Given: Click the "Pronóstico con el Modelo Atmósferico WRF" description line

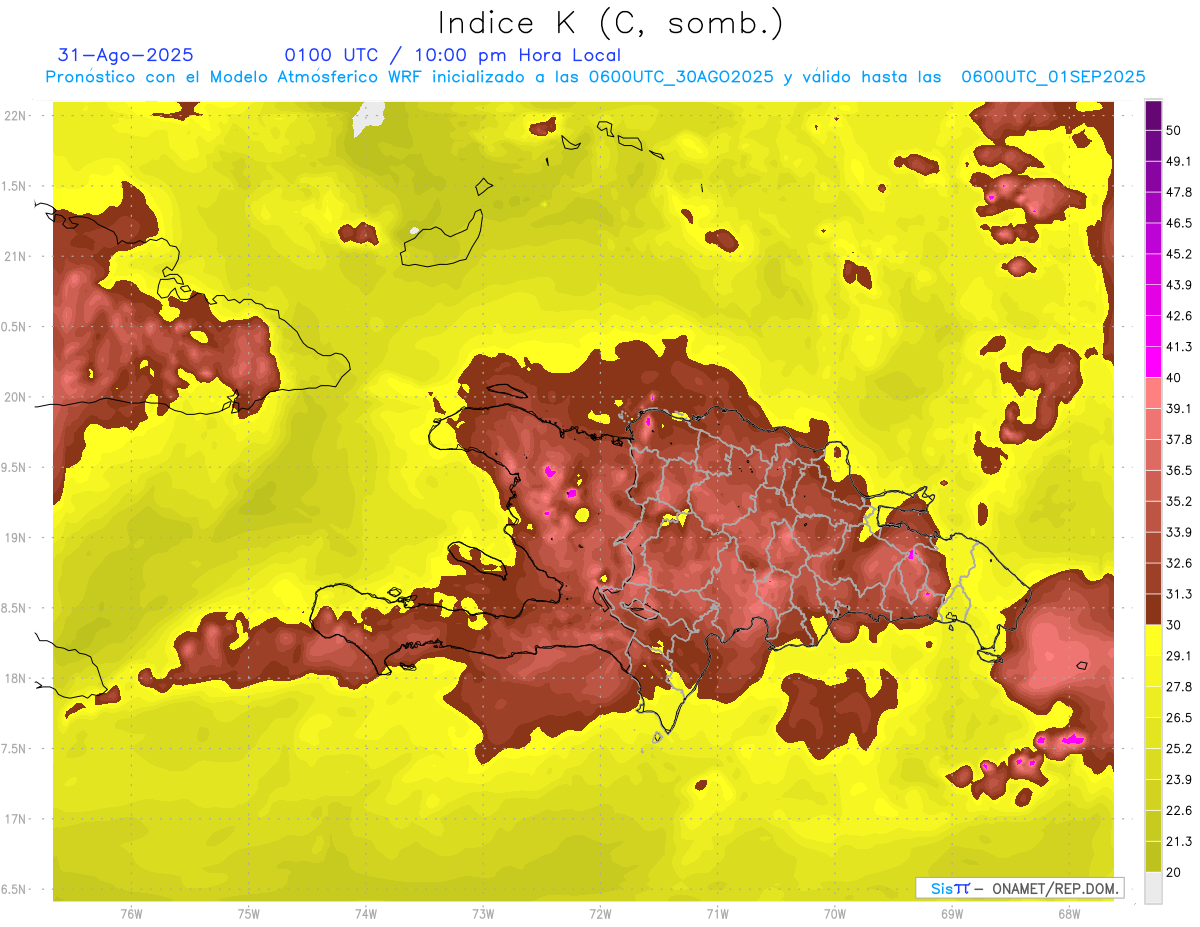Looking at the screenshot, I should (595, 76).
